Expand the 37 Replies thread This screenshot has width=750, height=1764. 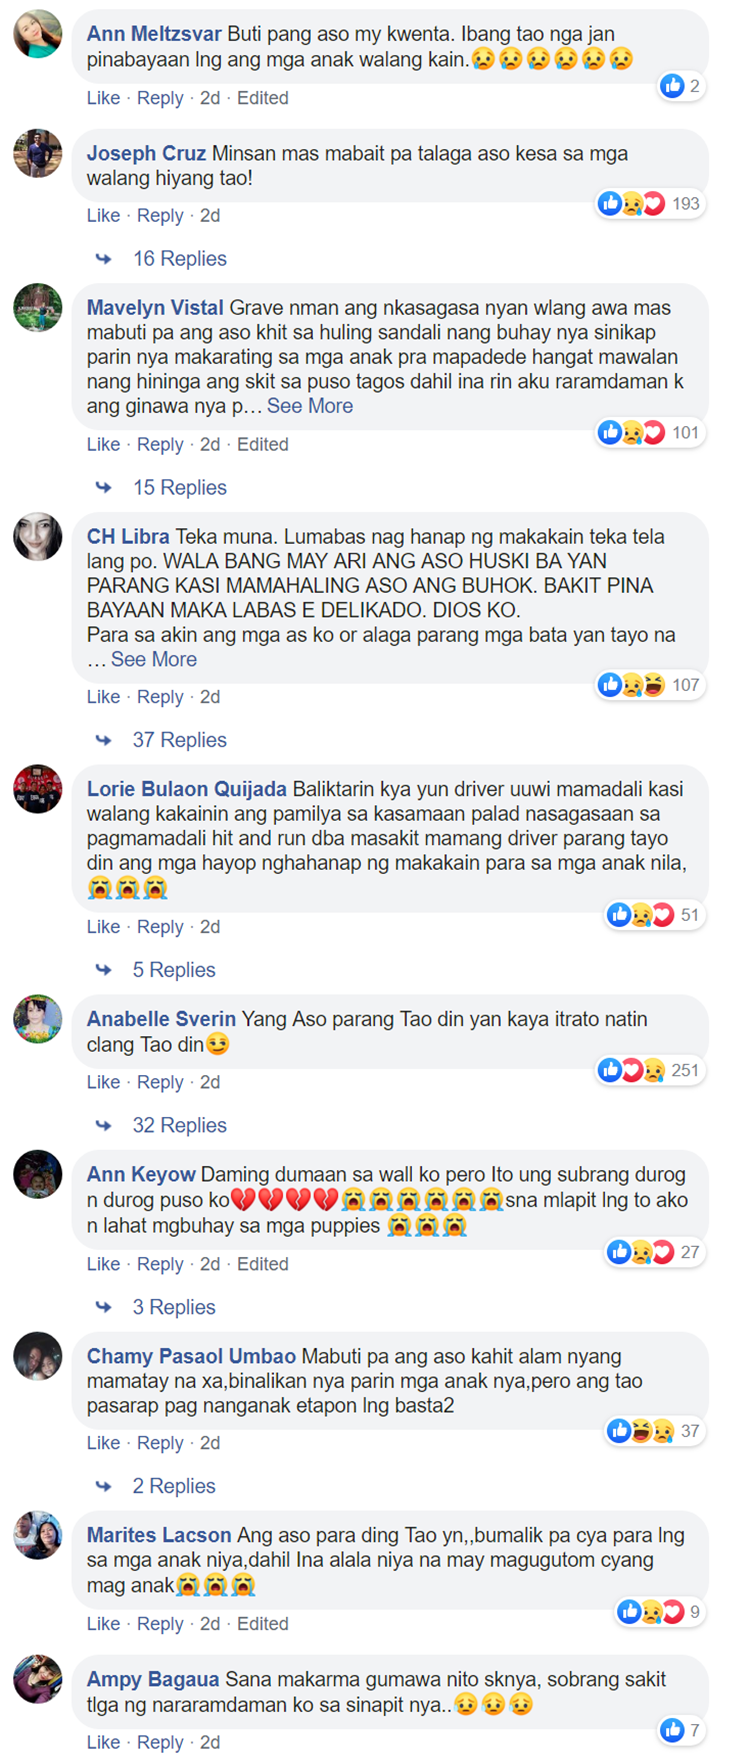click(x=180, y=740)
